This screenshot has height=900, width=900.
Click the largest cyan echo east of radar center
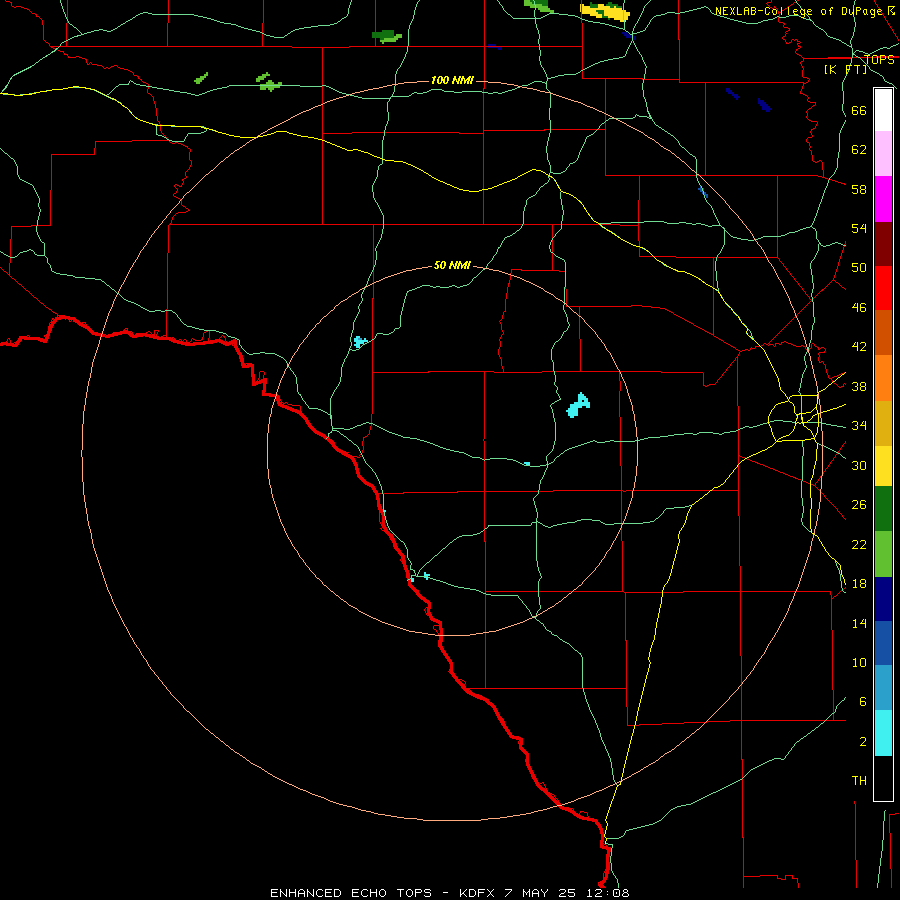578,405
